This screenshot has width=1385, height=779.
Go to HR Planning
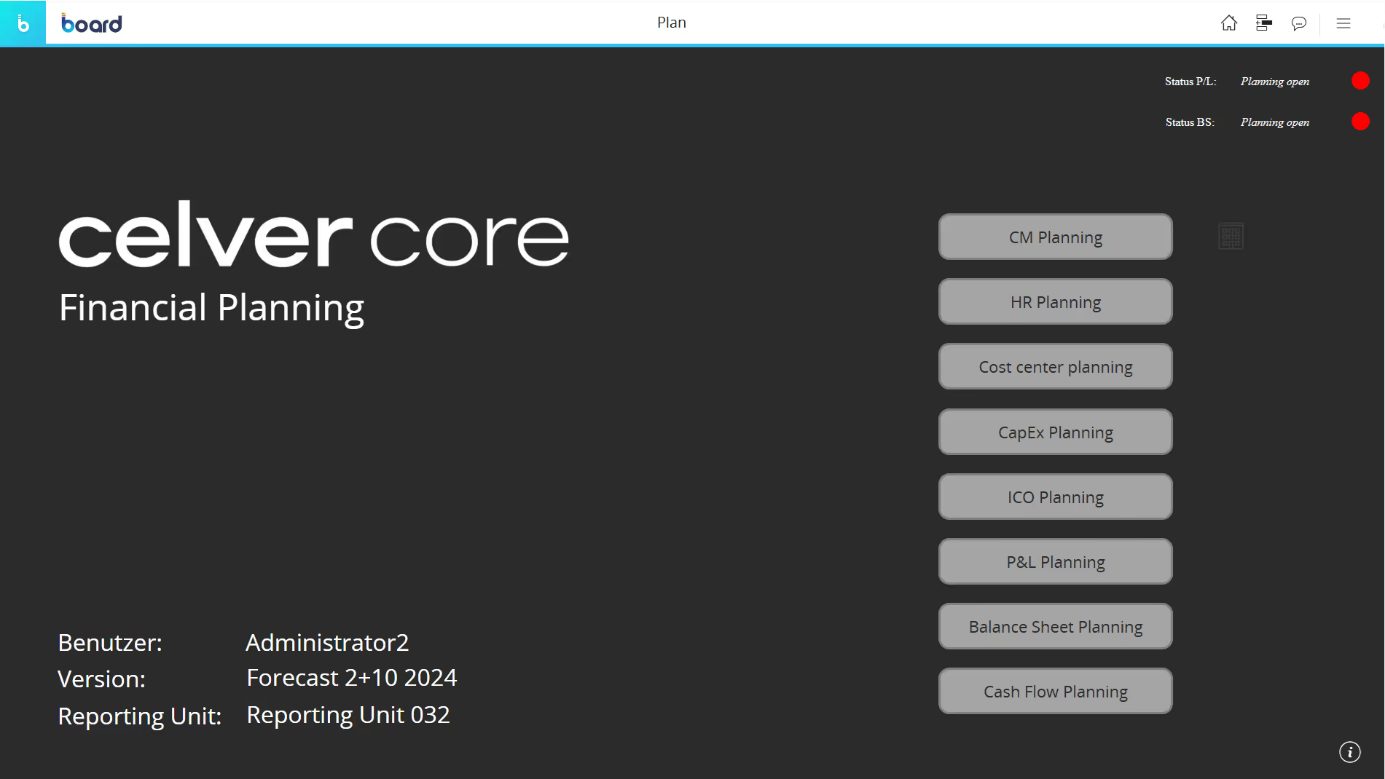click(1055, 302)
